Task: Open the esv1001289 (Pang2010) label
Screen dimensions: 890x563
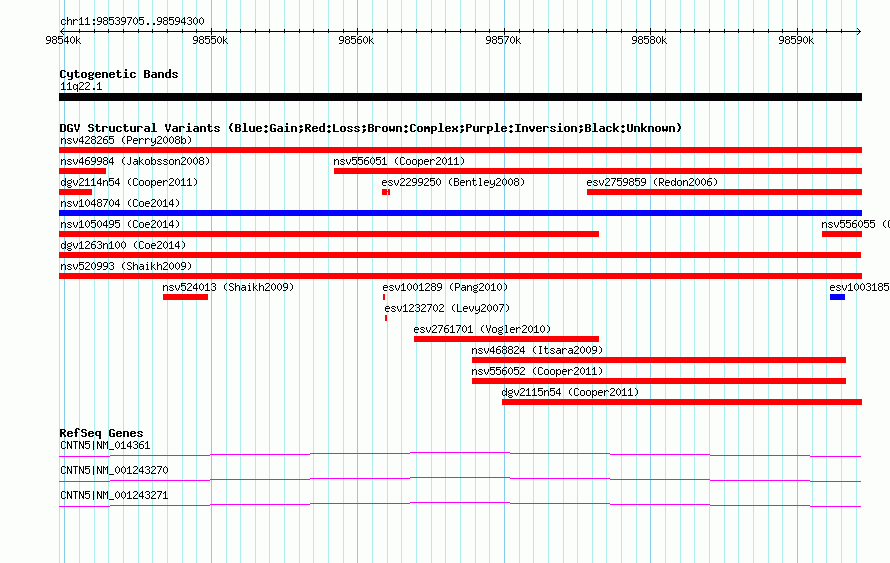Action: click(x=446, y=287)
